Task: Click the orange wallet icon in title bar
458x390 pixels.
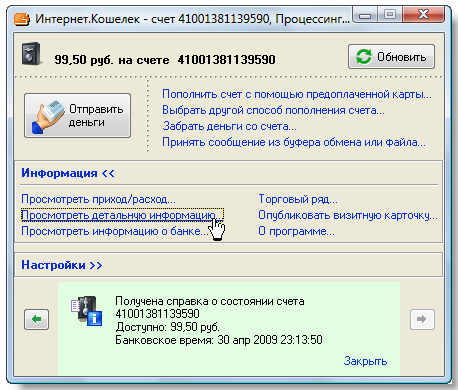Action: pos(22,19)
